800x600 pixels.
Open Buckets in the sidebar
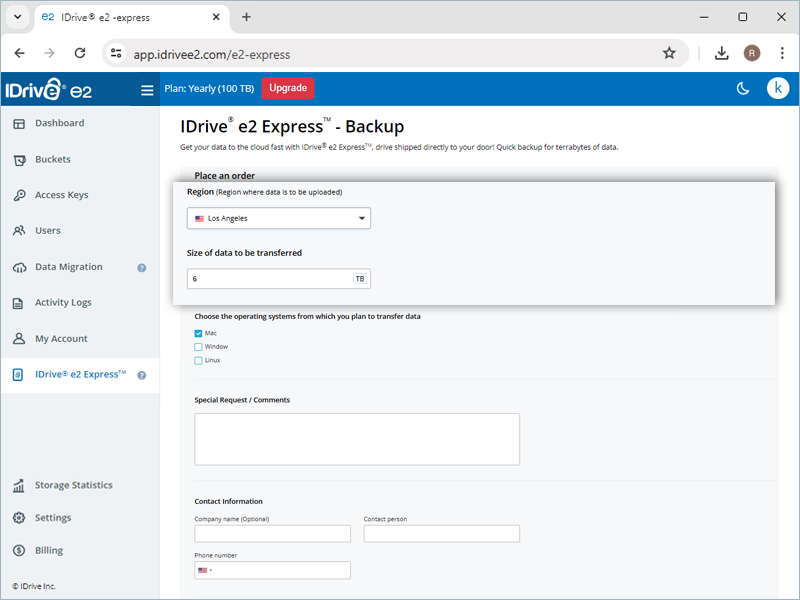(x=52, y=159)
